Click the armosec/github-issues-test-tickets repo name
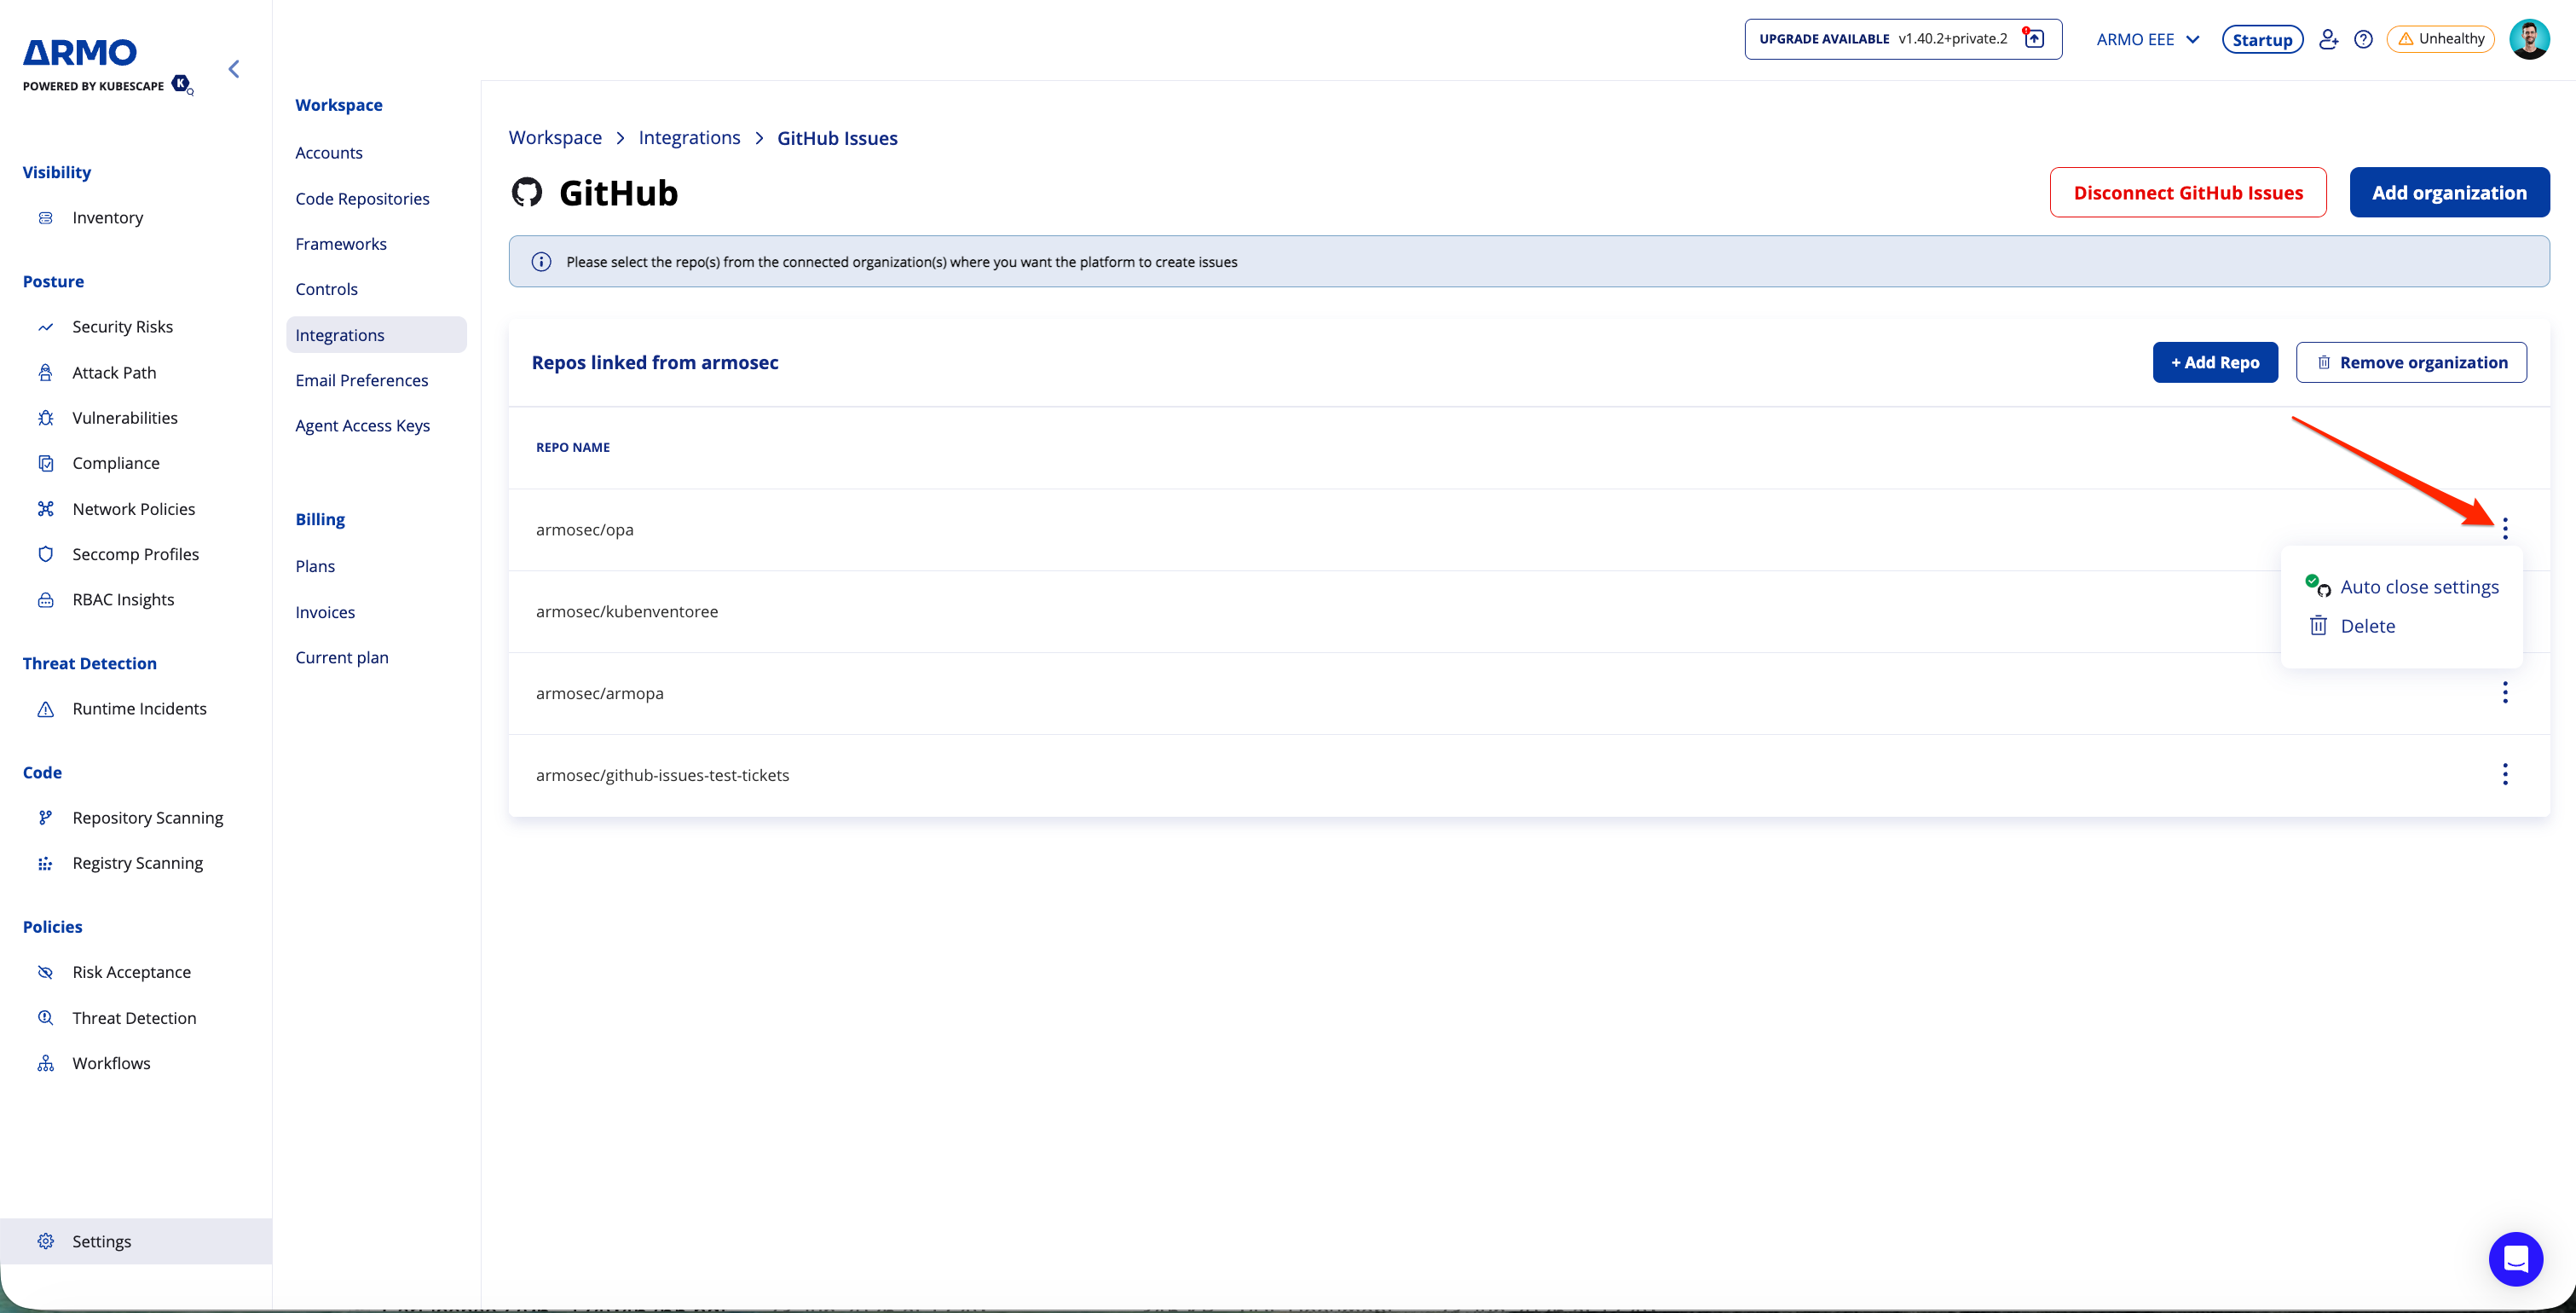 coord(662,775)
